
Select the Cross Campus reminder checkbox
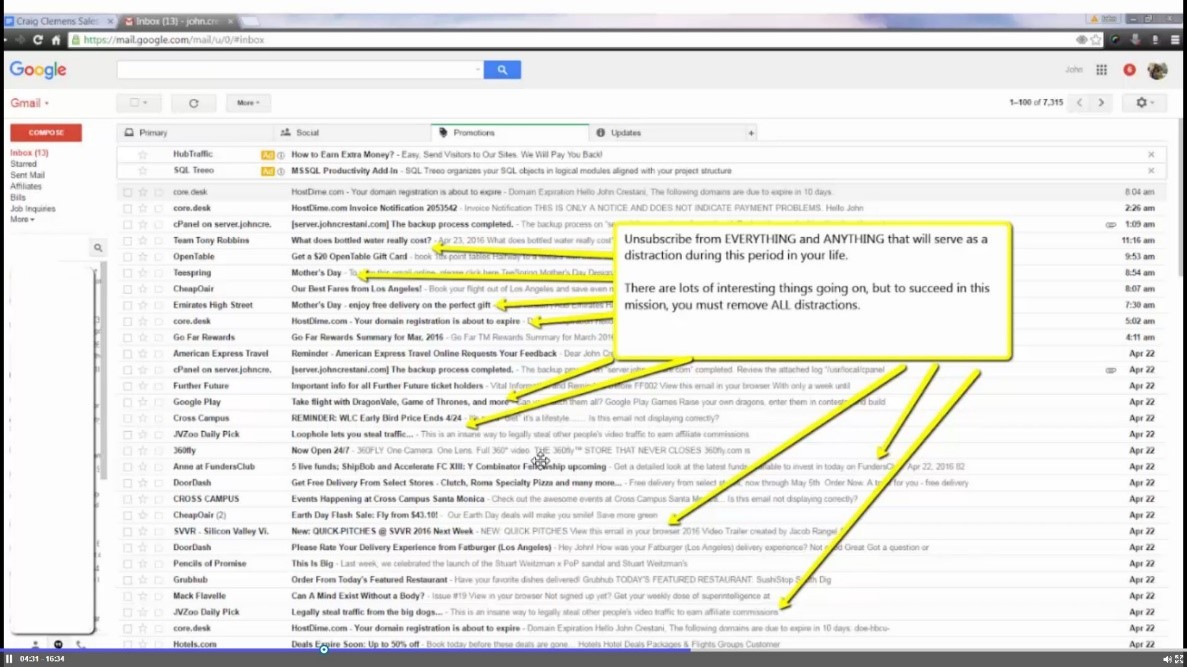[x=127, y=419]
